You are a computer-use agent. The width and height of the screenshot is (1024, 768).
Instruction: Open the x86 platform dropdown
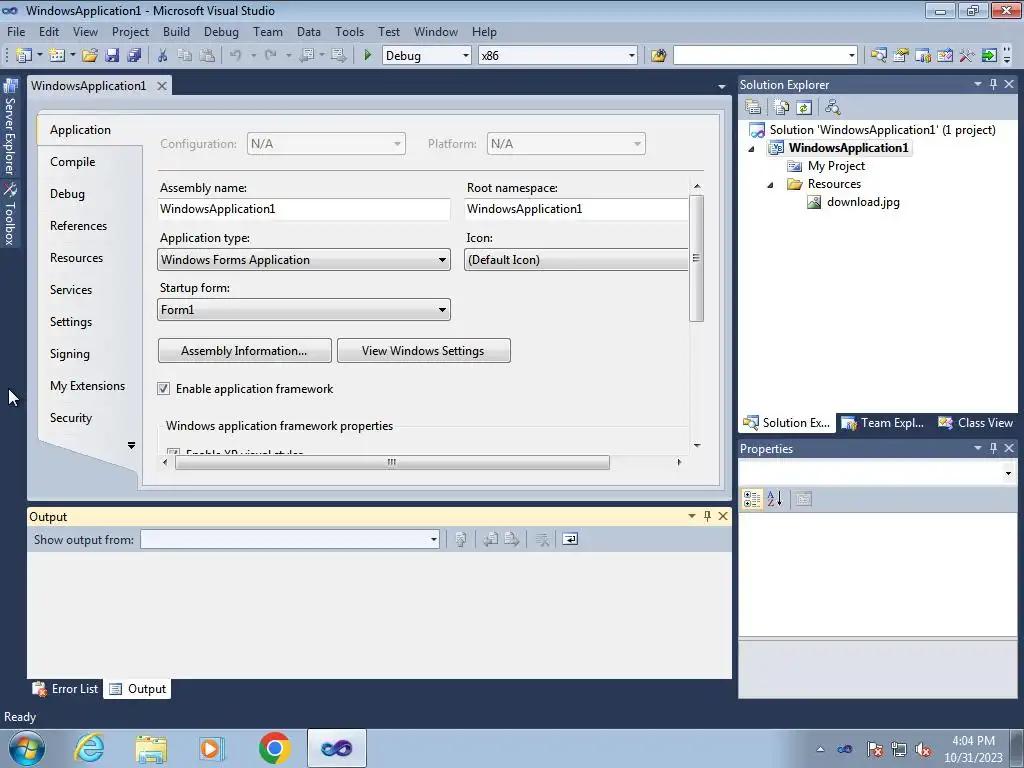pyautogui.click(x=632, y=56)
